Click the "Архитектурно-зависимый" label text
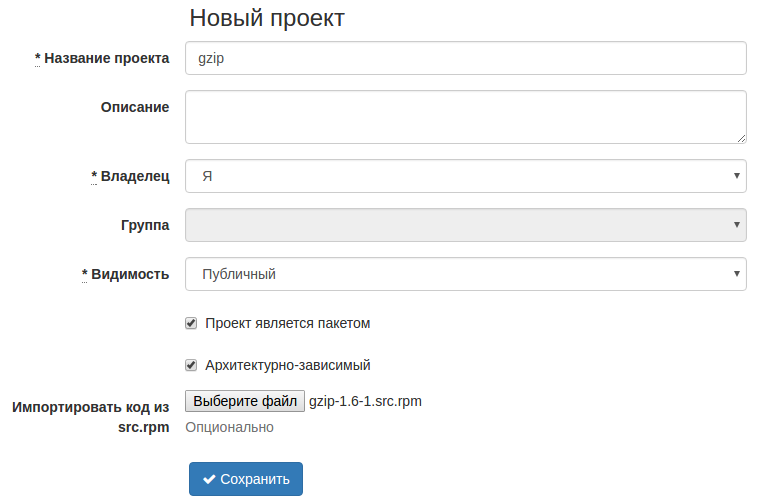Screen dimensions: 780x501 pyautogui.click(x=288, y=365)
